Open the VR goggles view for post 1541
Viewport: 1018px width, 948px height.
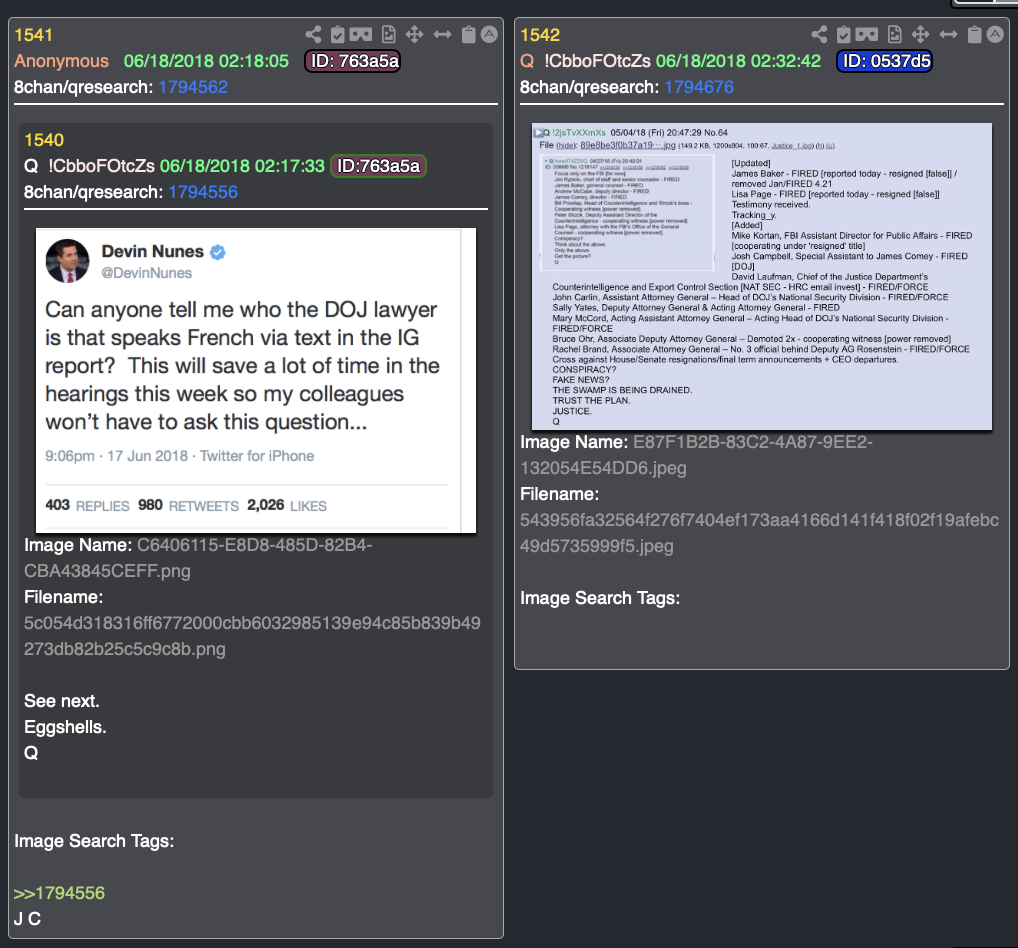click(361, 34)
